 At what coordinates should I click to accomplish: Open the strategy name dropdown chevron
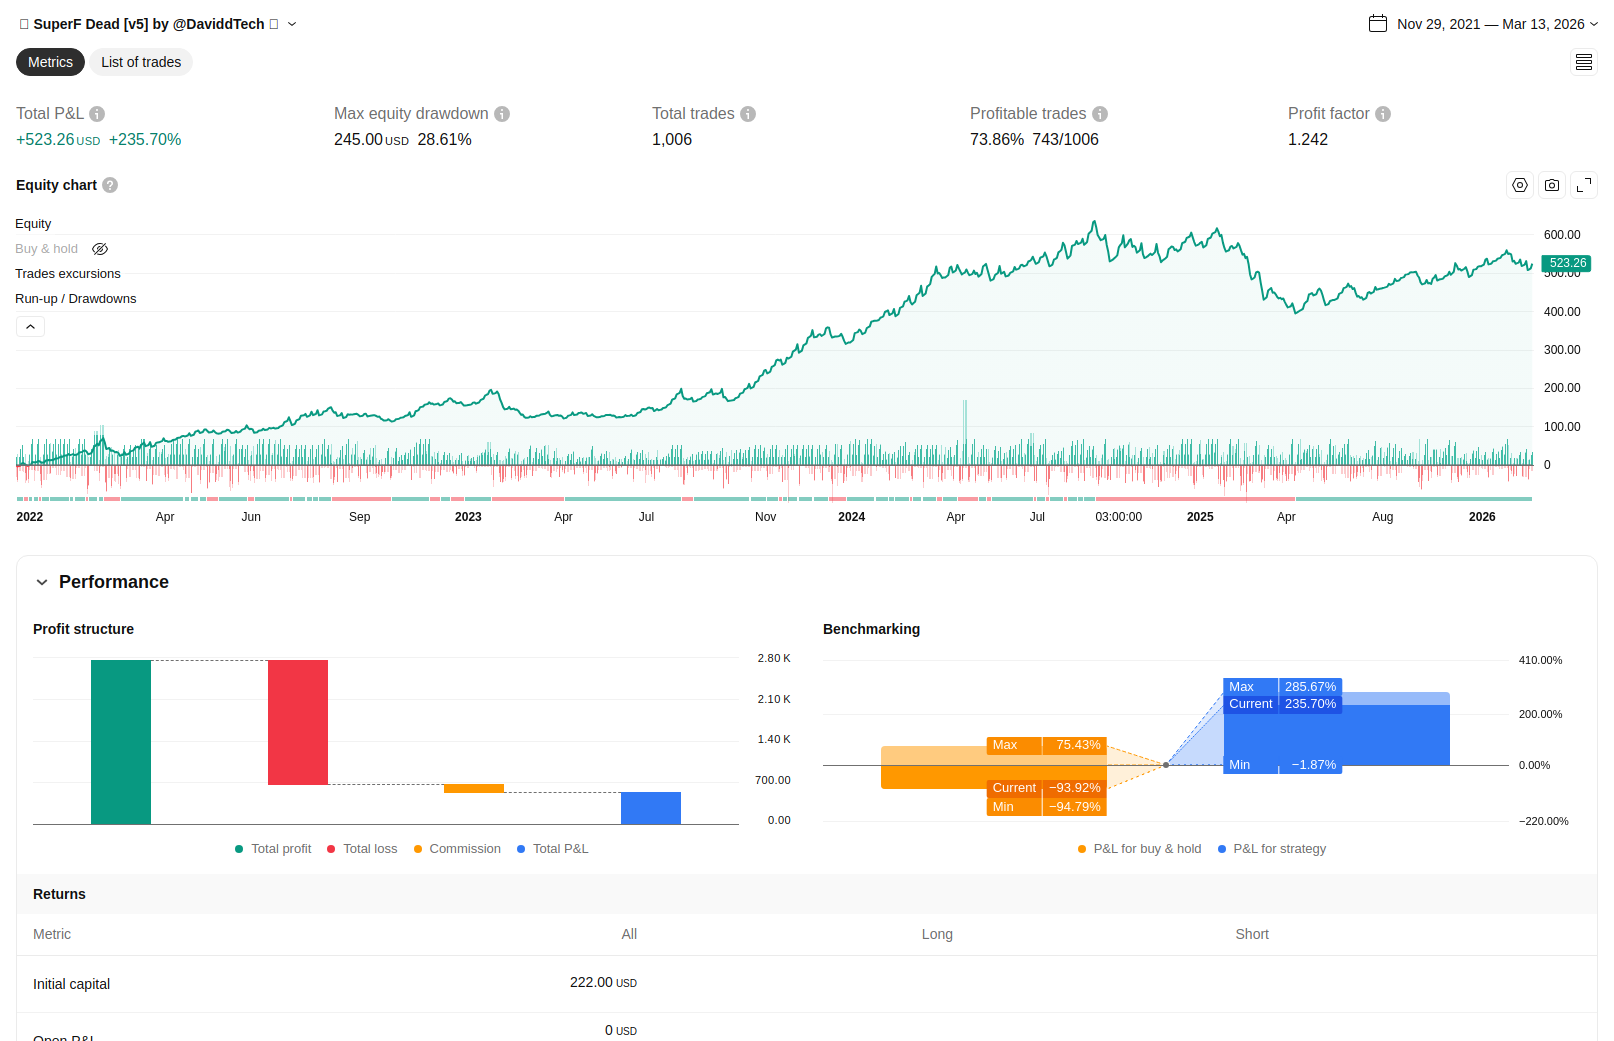point(292,24)
